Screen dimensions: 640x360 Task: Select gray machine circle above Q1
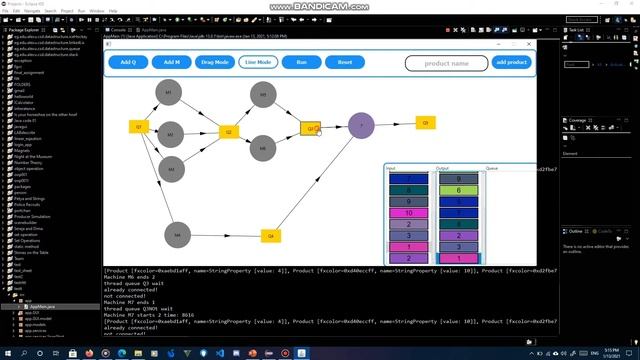(169, 92)
